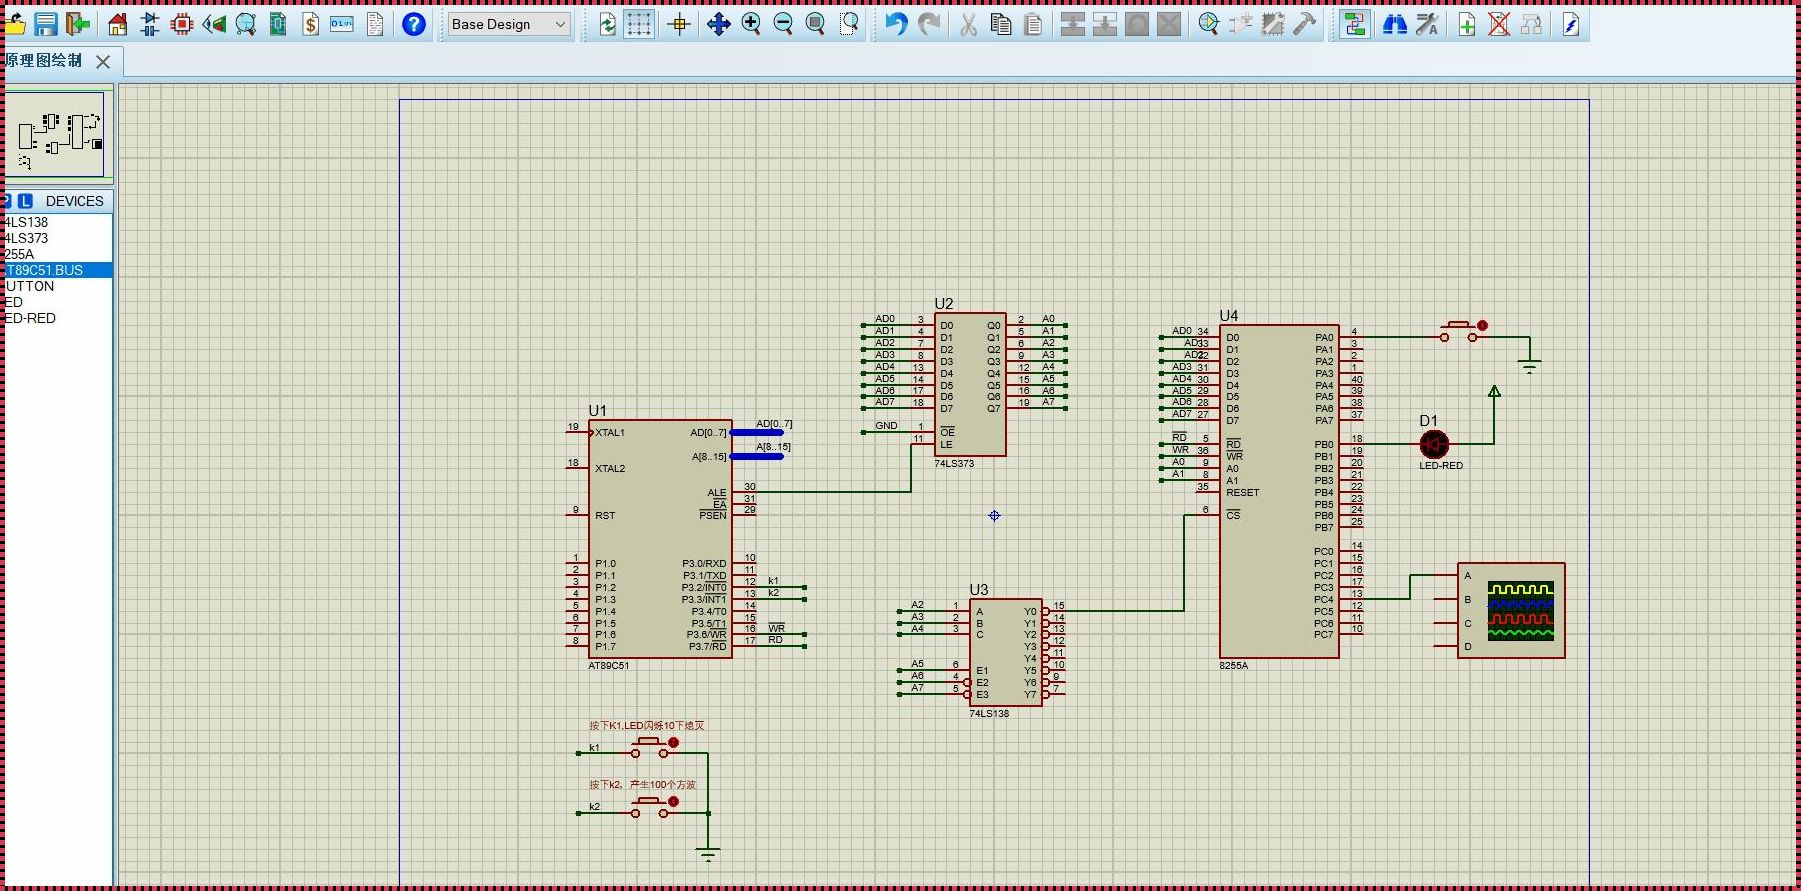This screenshot has width=1801, height=891.
Task: Click Exit to Parent Sheet icon
Action: 1531,24
